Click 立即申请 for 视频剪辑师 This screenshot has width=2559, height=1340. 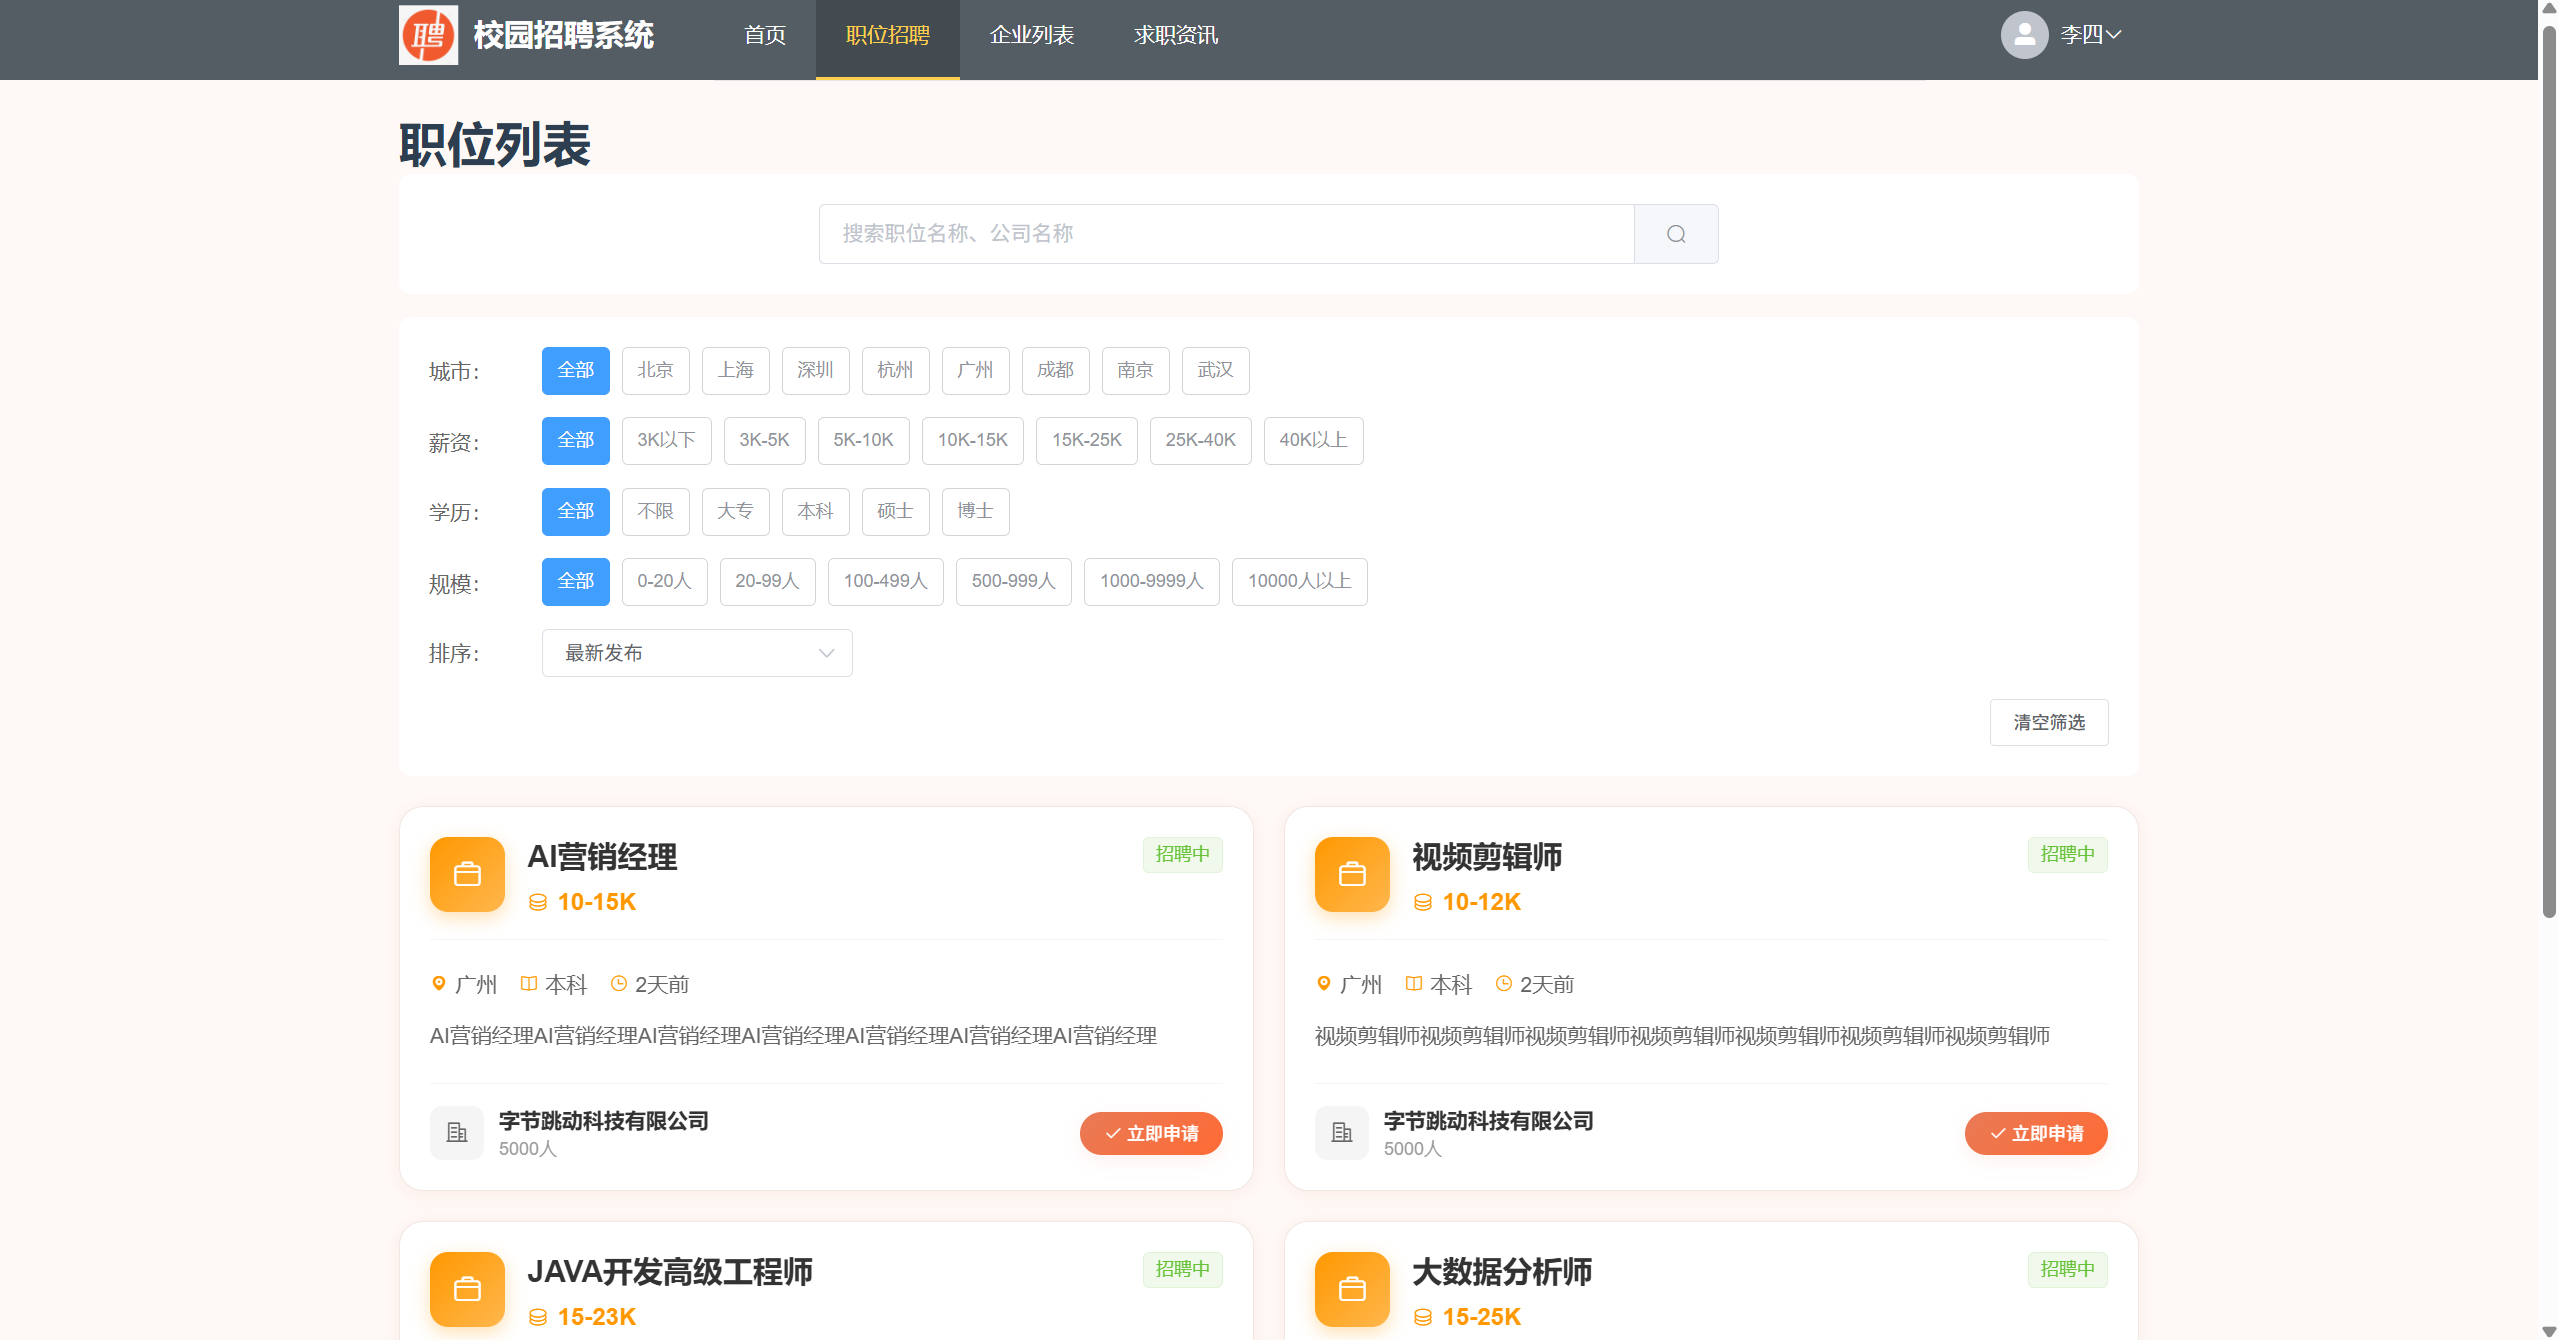coord(2035,1133)
